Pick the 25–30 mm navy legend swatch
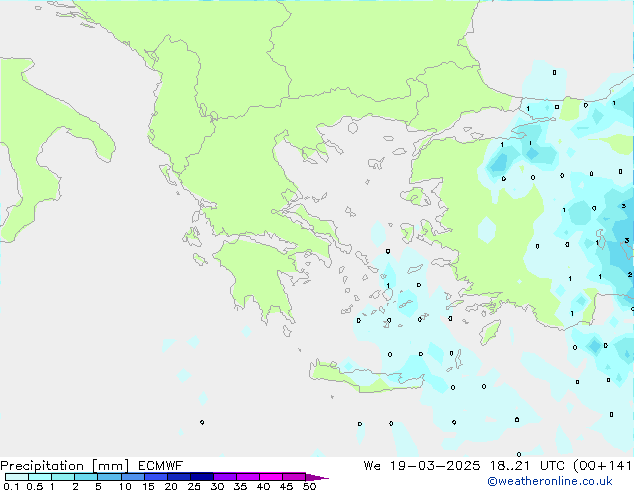This screenshot has width=634, height=490. point(202,477)
